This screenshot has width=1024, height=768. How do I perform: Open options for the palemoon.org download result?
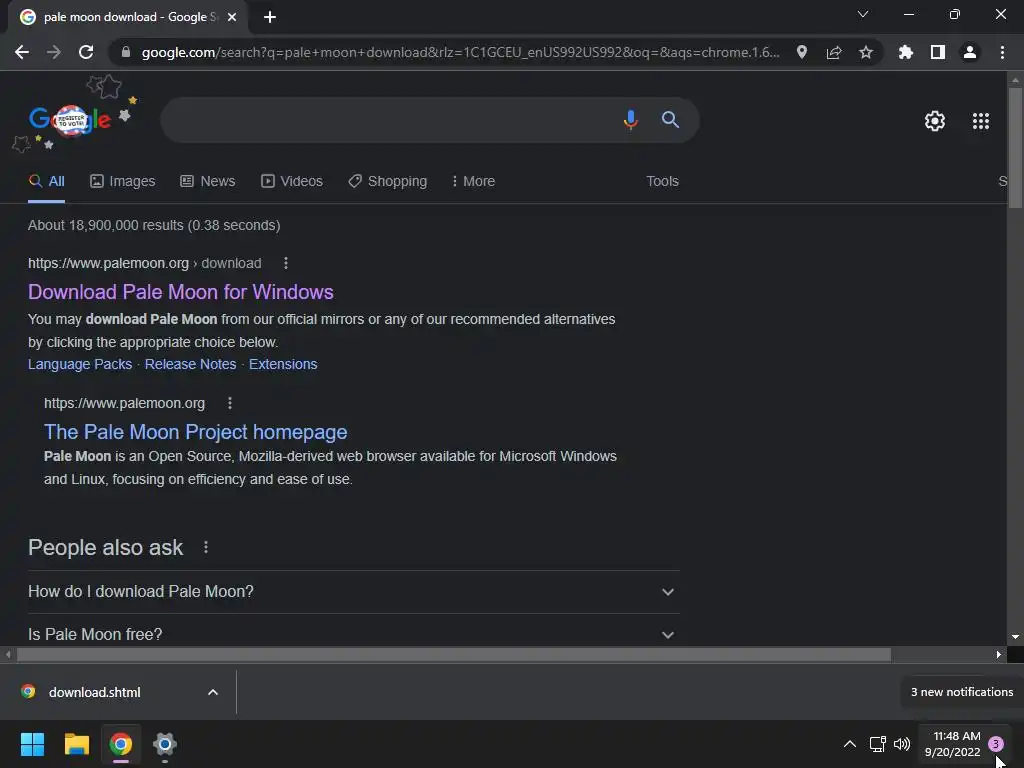tap(285, 263)
